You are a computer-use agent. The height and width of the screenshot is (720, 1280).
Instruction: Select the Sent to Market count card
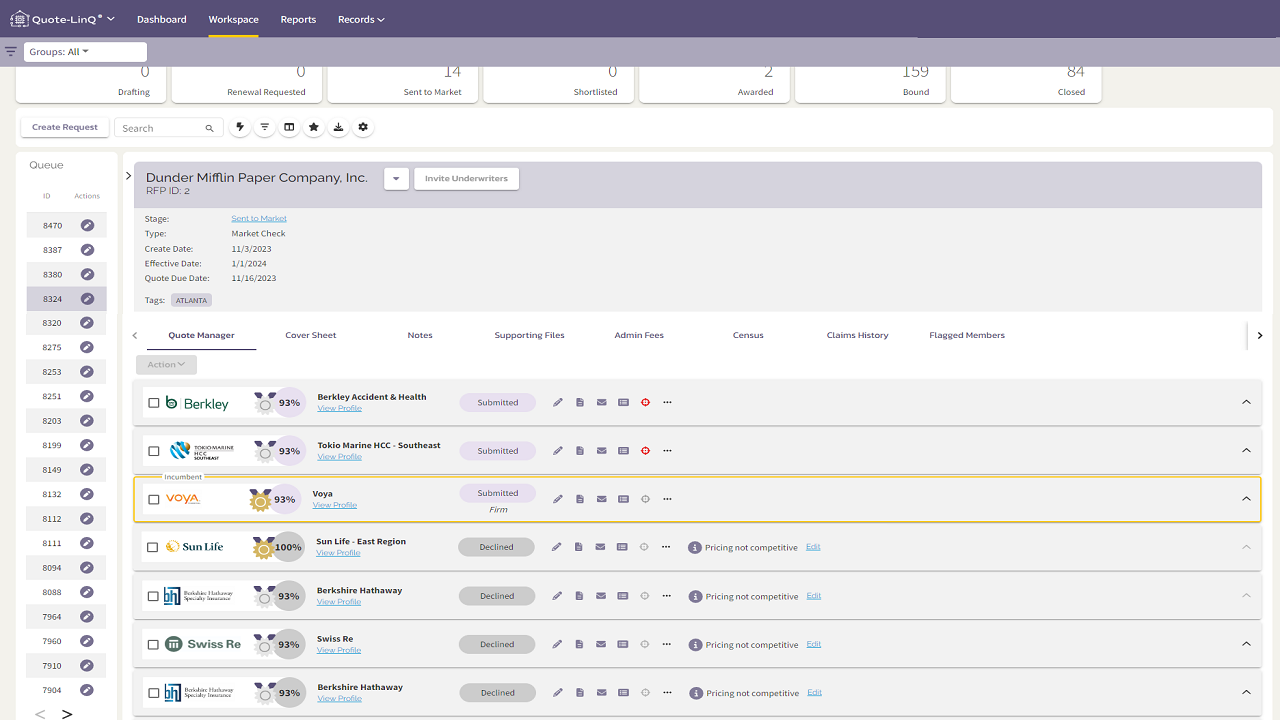pos(403,83)
